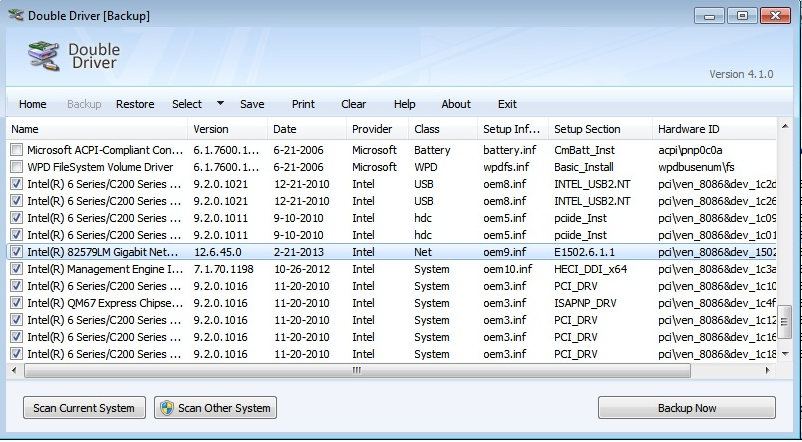
Task: Click the Scan Other System button
Action: [x=215, y=408]
